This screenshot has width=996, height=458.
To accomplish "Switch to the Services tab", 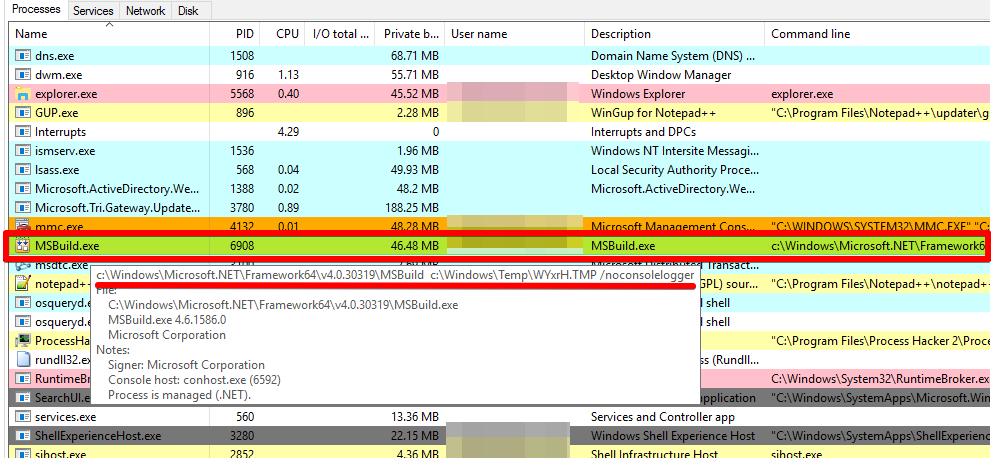I will tap(93, 10).
